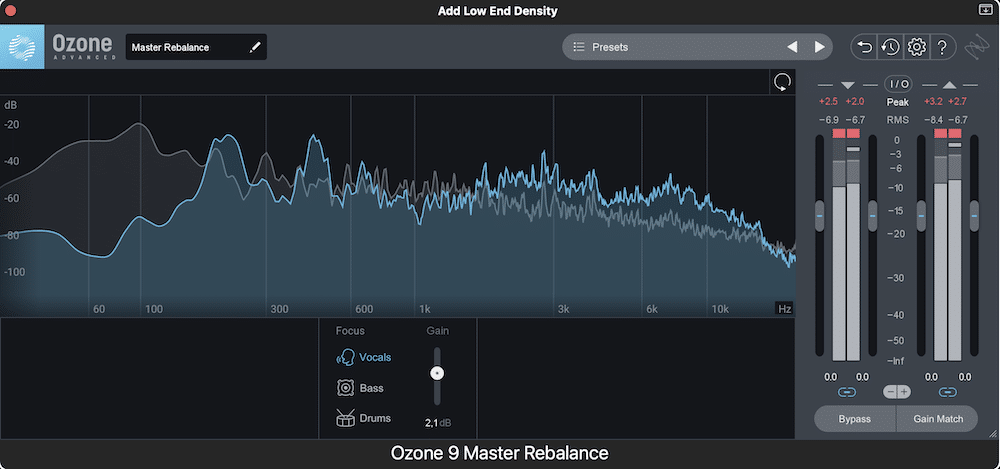Click the RMS label

click(x=897, y=120)
